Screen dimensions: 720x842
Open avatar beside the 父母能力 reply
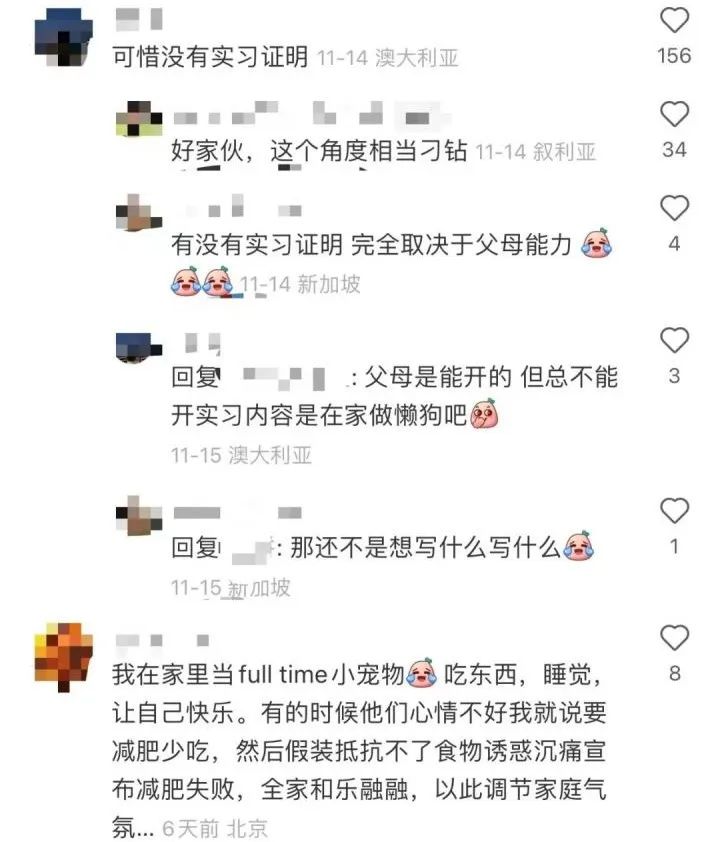pyautogui.click(x=139, y=213)
